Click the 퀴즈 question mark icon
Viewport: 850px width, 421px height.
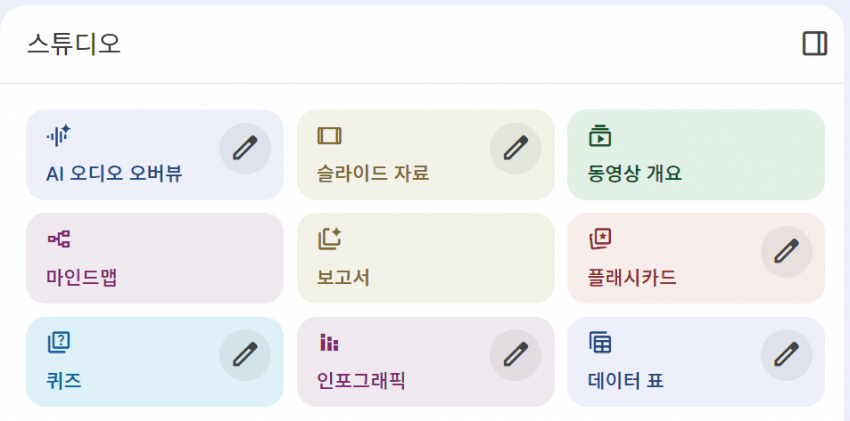click(59, 343)
